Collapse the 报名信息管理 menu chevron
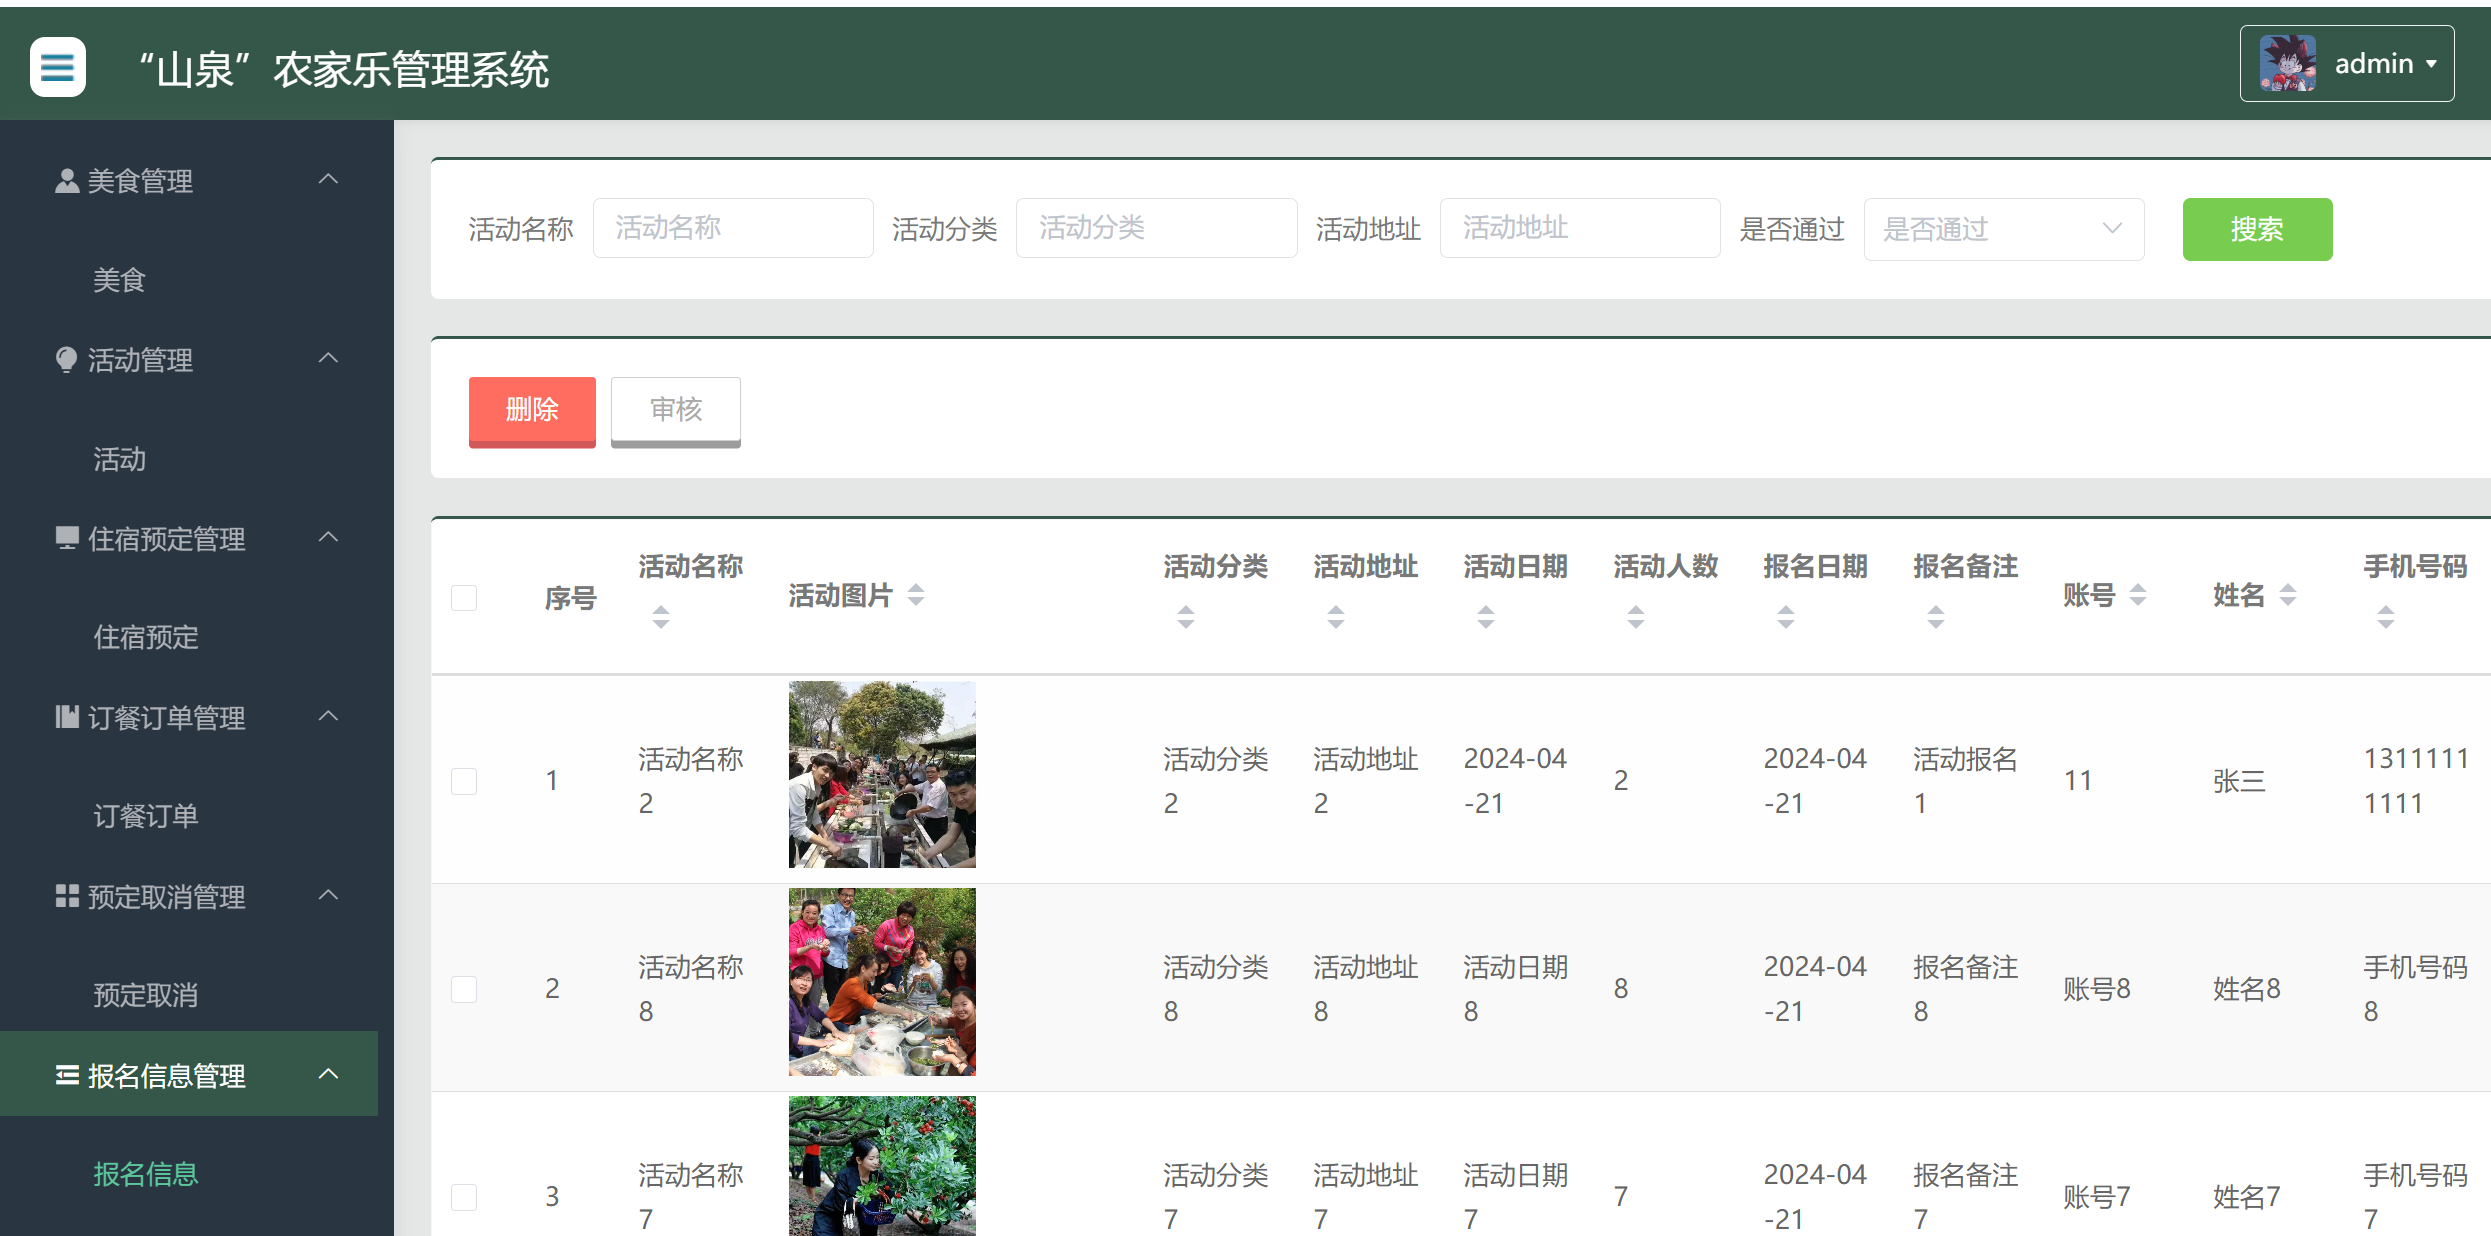 coord(328,1074)
